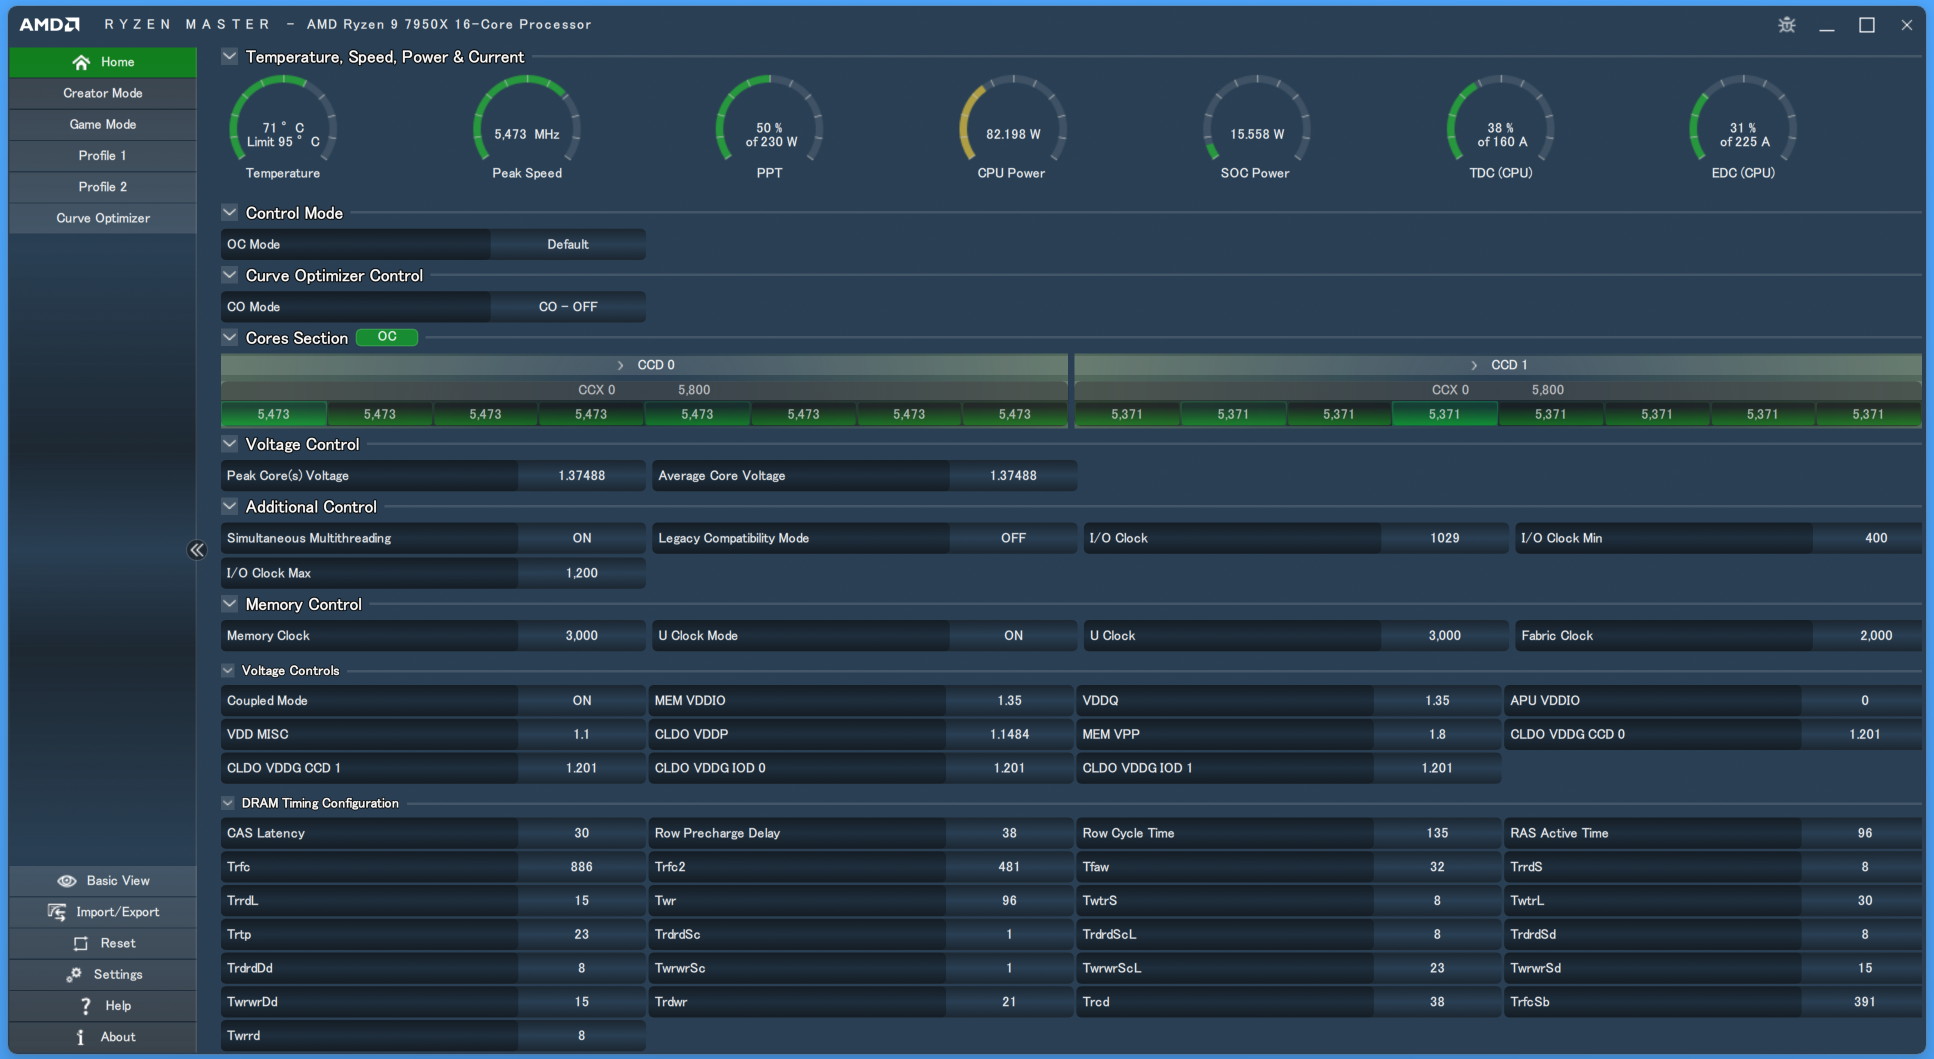
Task: Switch to Profile 1
Action: pyautogui.click(x=103, y=155)
